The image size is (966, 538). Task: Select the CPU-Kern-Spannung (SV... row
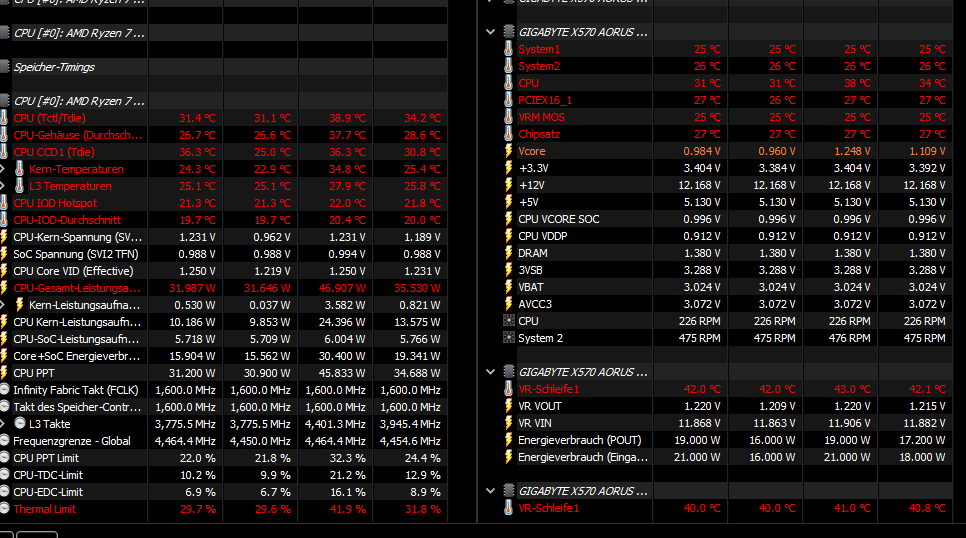(x=224, y=237)
